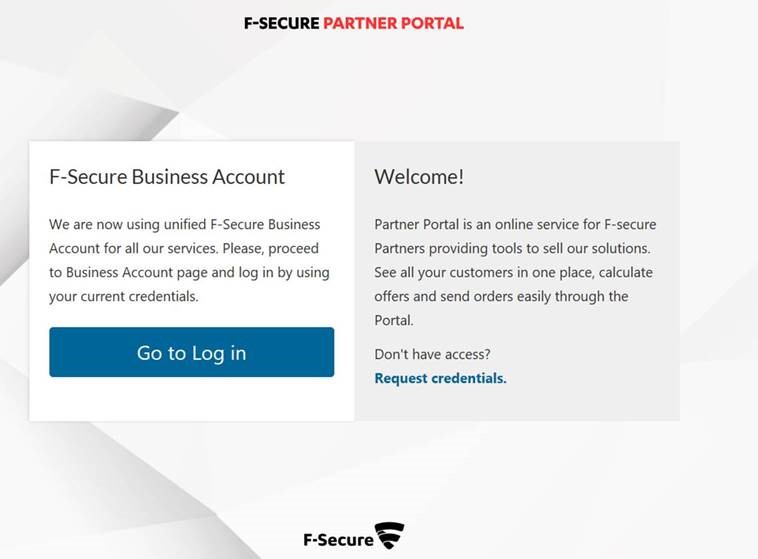This screenshot has width=758, height=559.
Task: Click the line "We are now using unified F-Secure Business"
Action: (184, 224)
